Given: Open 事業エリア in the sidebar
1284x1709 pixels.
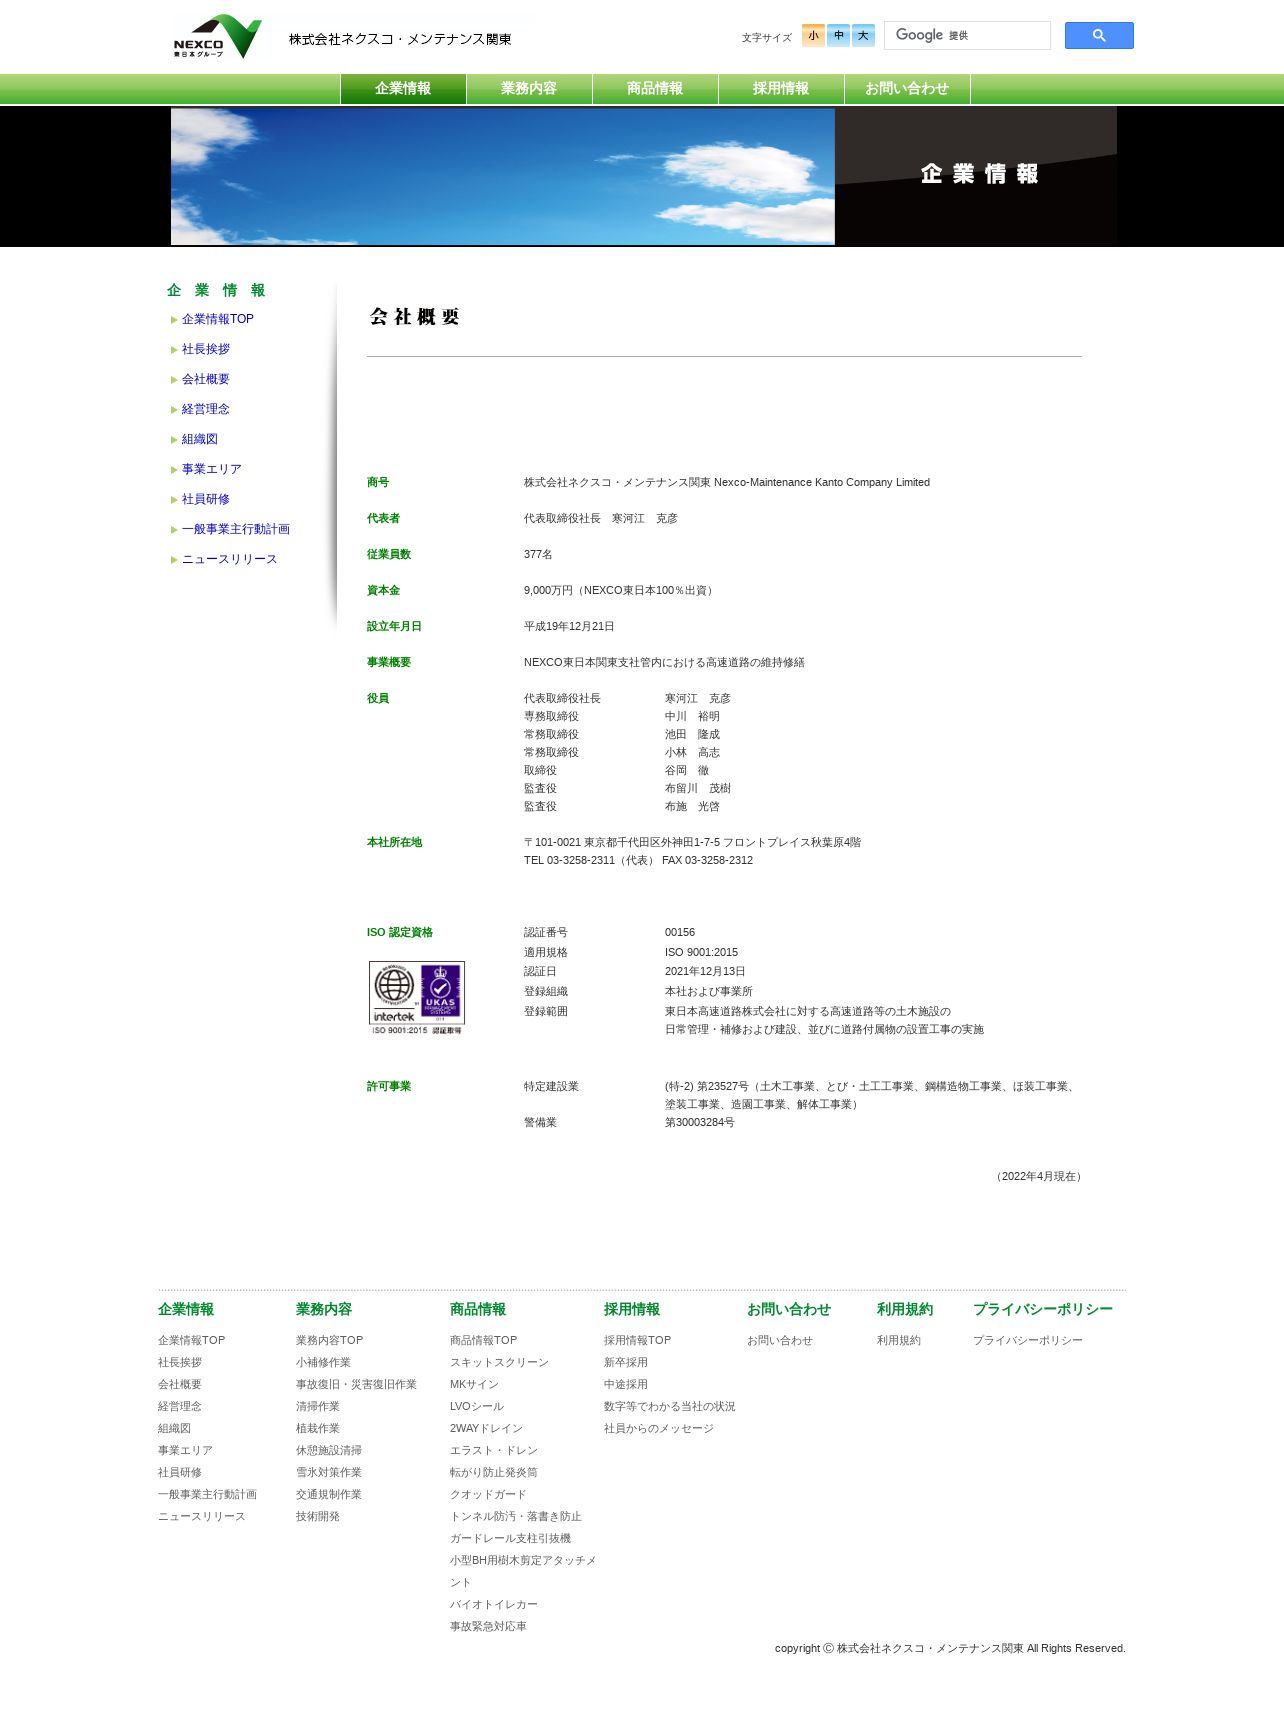Looking at the screenshot, I should click(211, 469).
